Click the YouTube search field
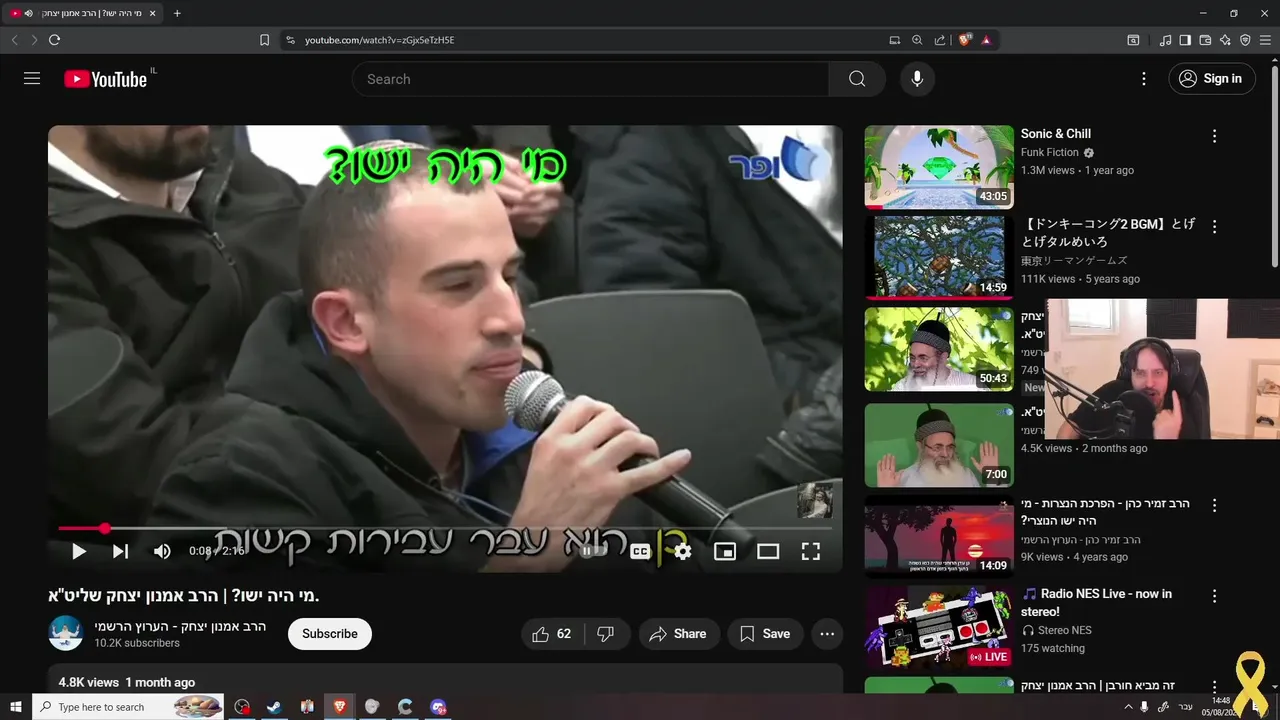Image resolution: width=1280 pixels, height=720 pixels. click(590, 79)
